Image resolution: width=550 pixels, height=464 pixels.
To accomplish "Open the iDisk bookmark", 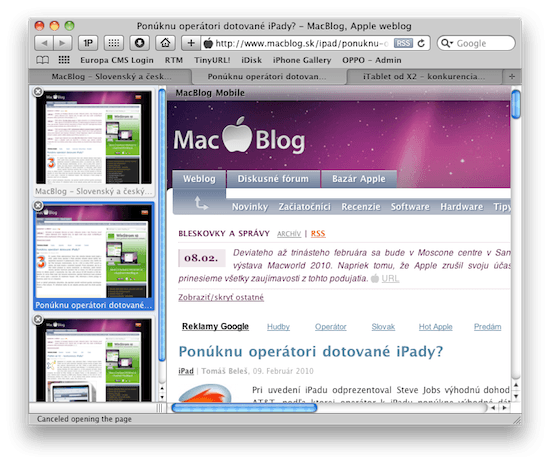I will click(x=251, y=60).
